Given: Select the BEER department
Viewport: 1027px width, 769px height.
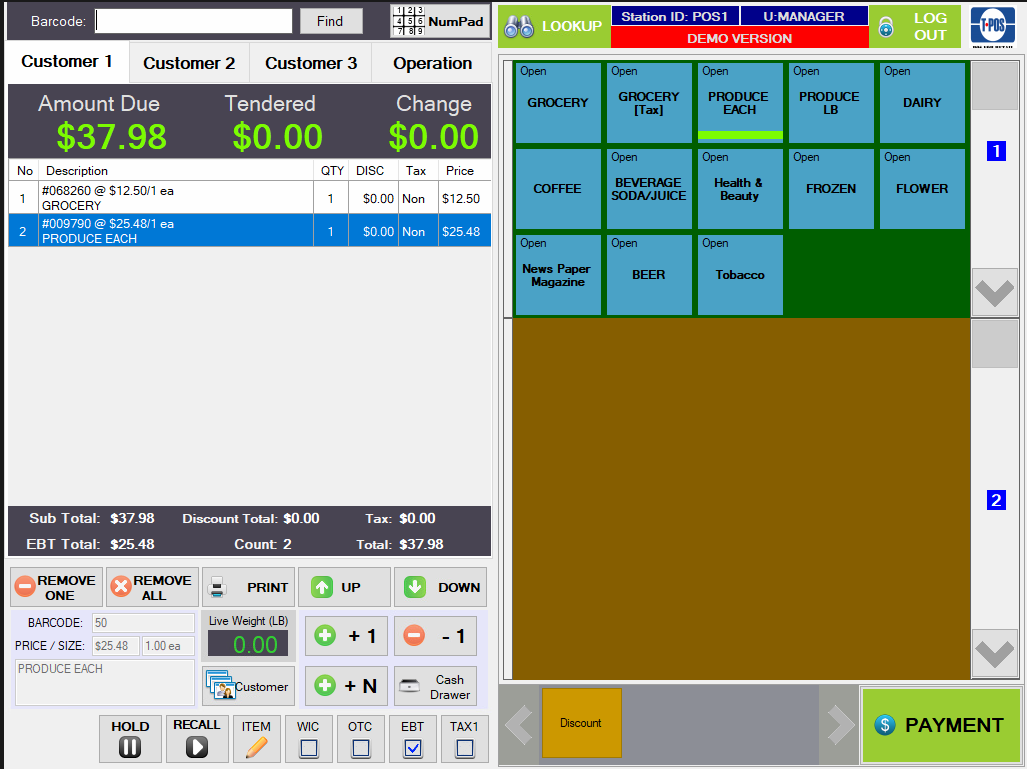Looking at the screenshot, I should pyautogui.click(x=649, y=275).
